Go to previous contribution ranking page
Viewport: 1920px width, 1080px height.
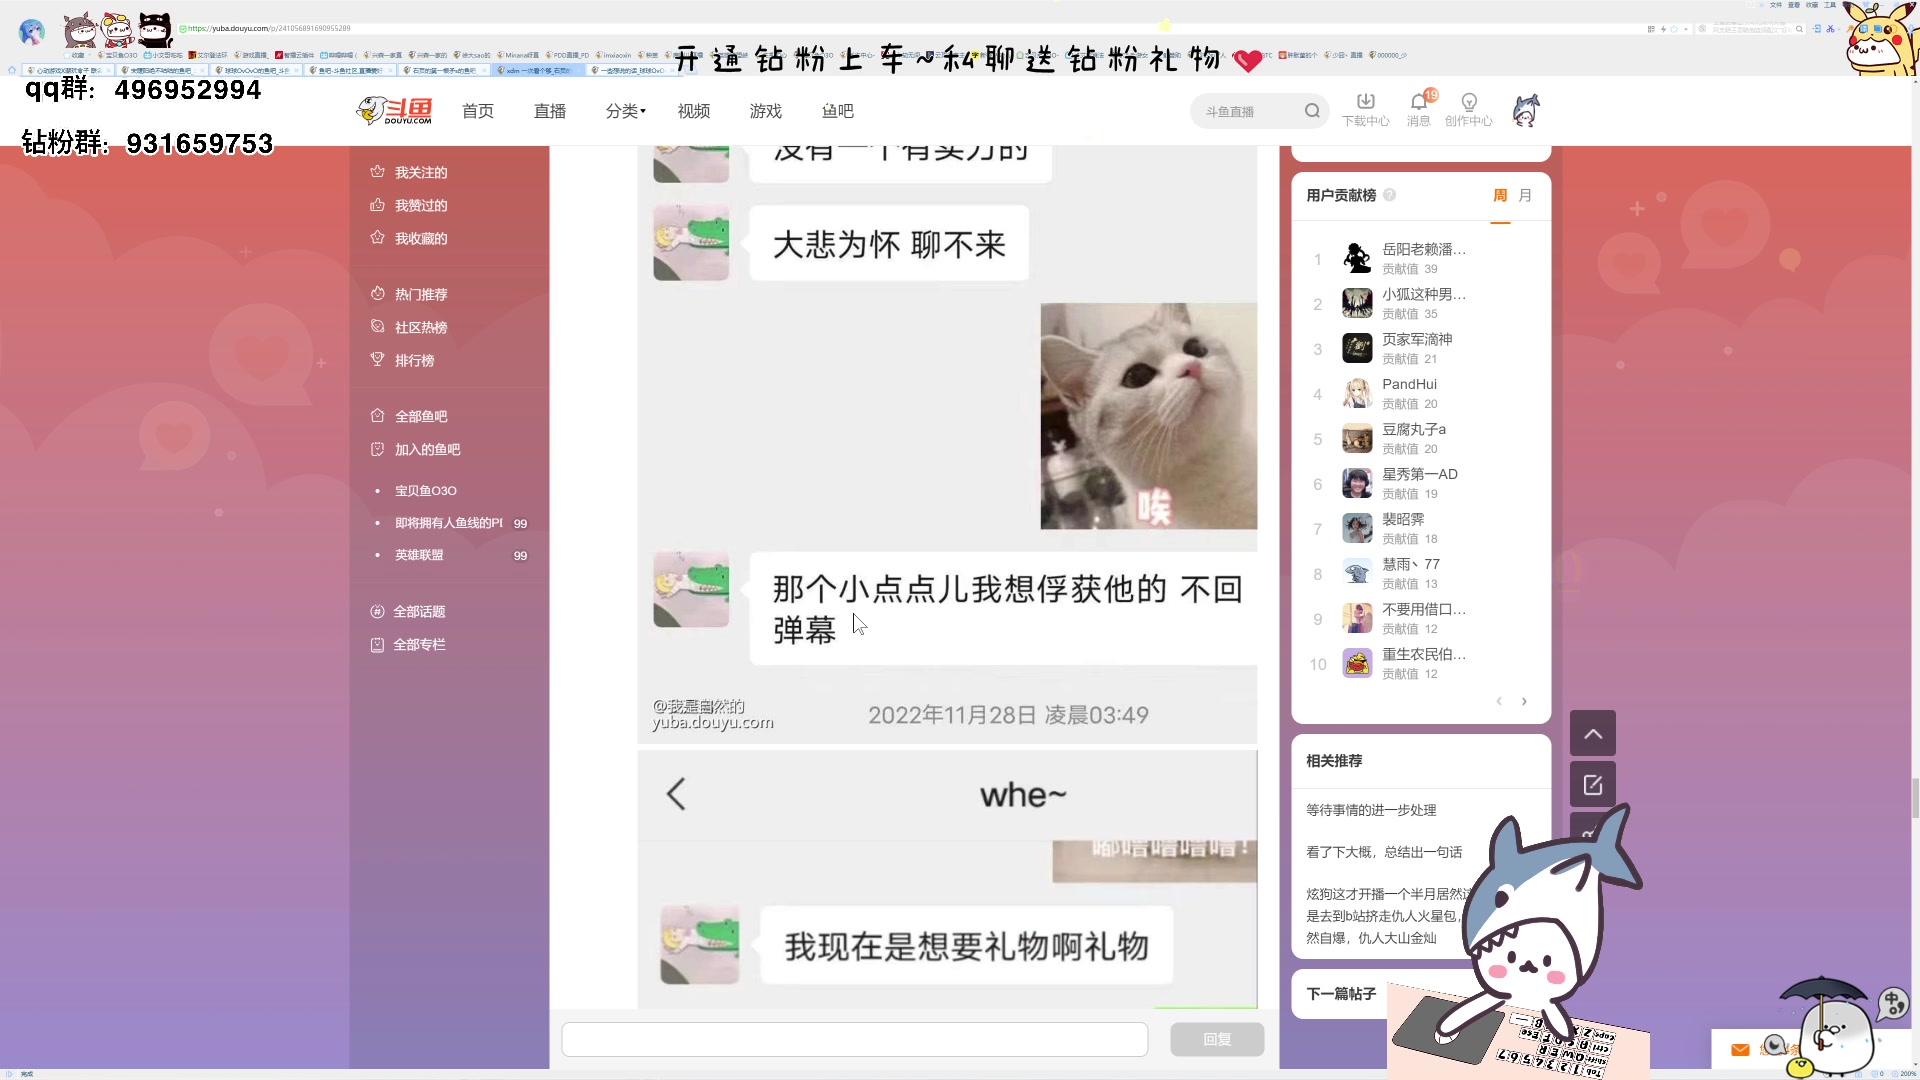click(x=1499, y=701)
